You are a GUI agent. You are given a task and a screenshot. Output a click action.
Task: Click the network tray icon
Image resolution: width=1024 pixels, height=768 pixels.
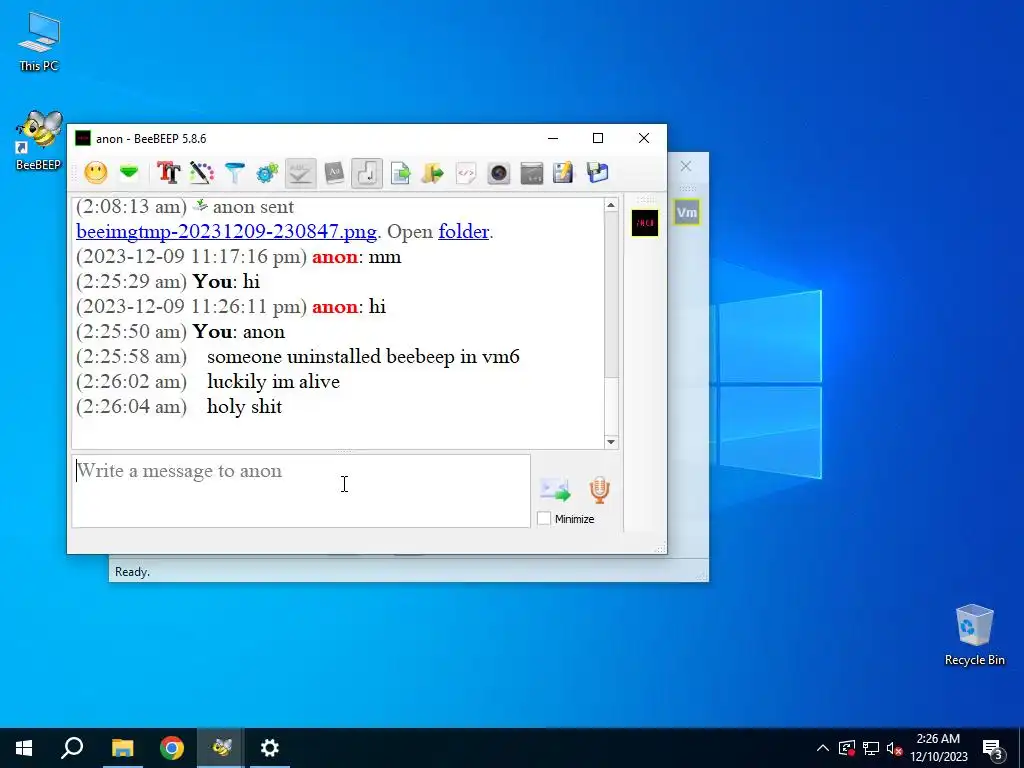(x=871, y=748)
